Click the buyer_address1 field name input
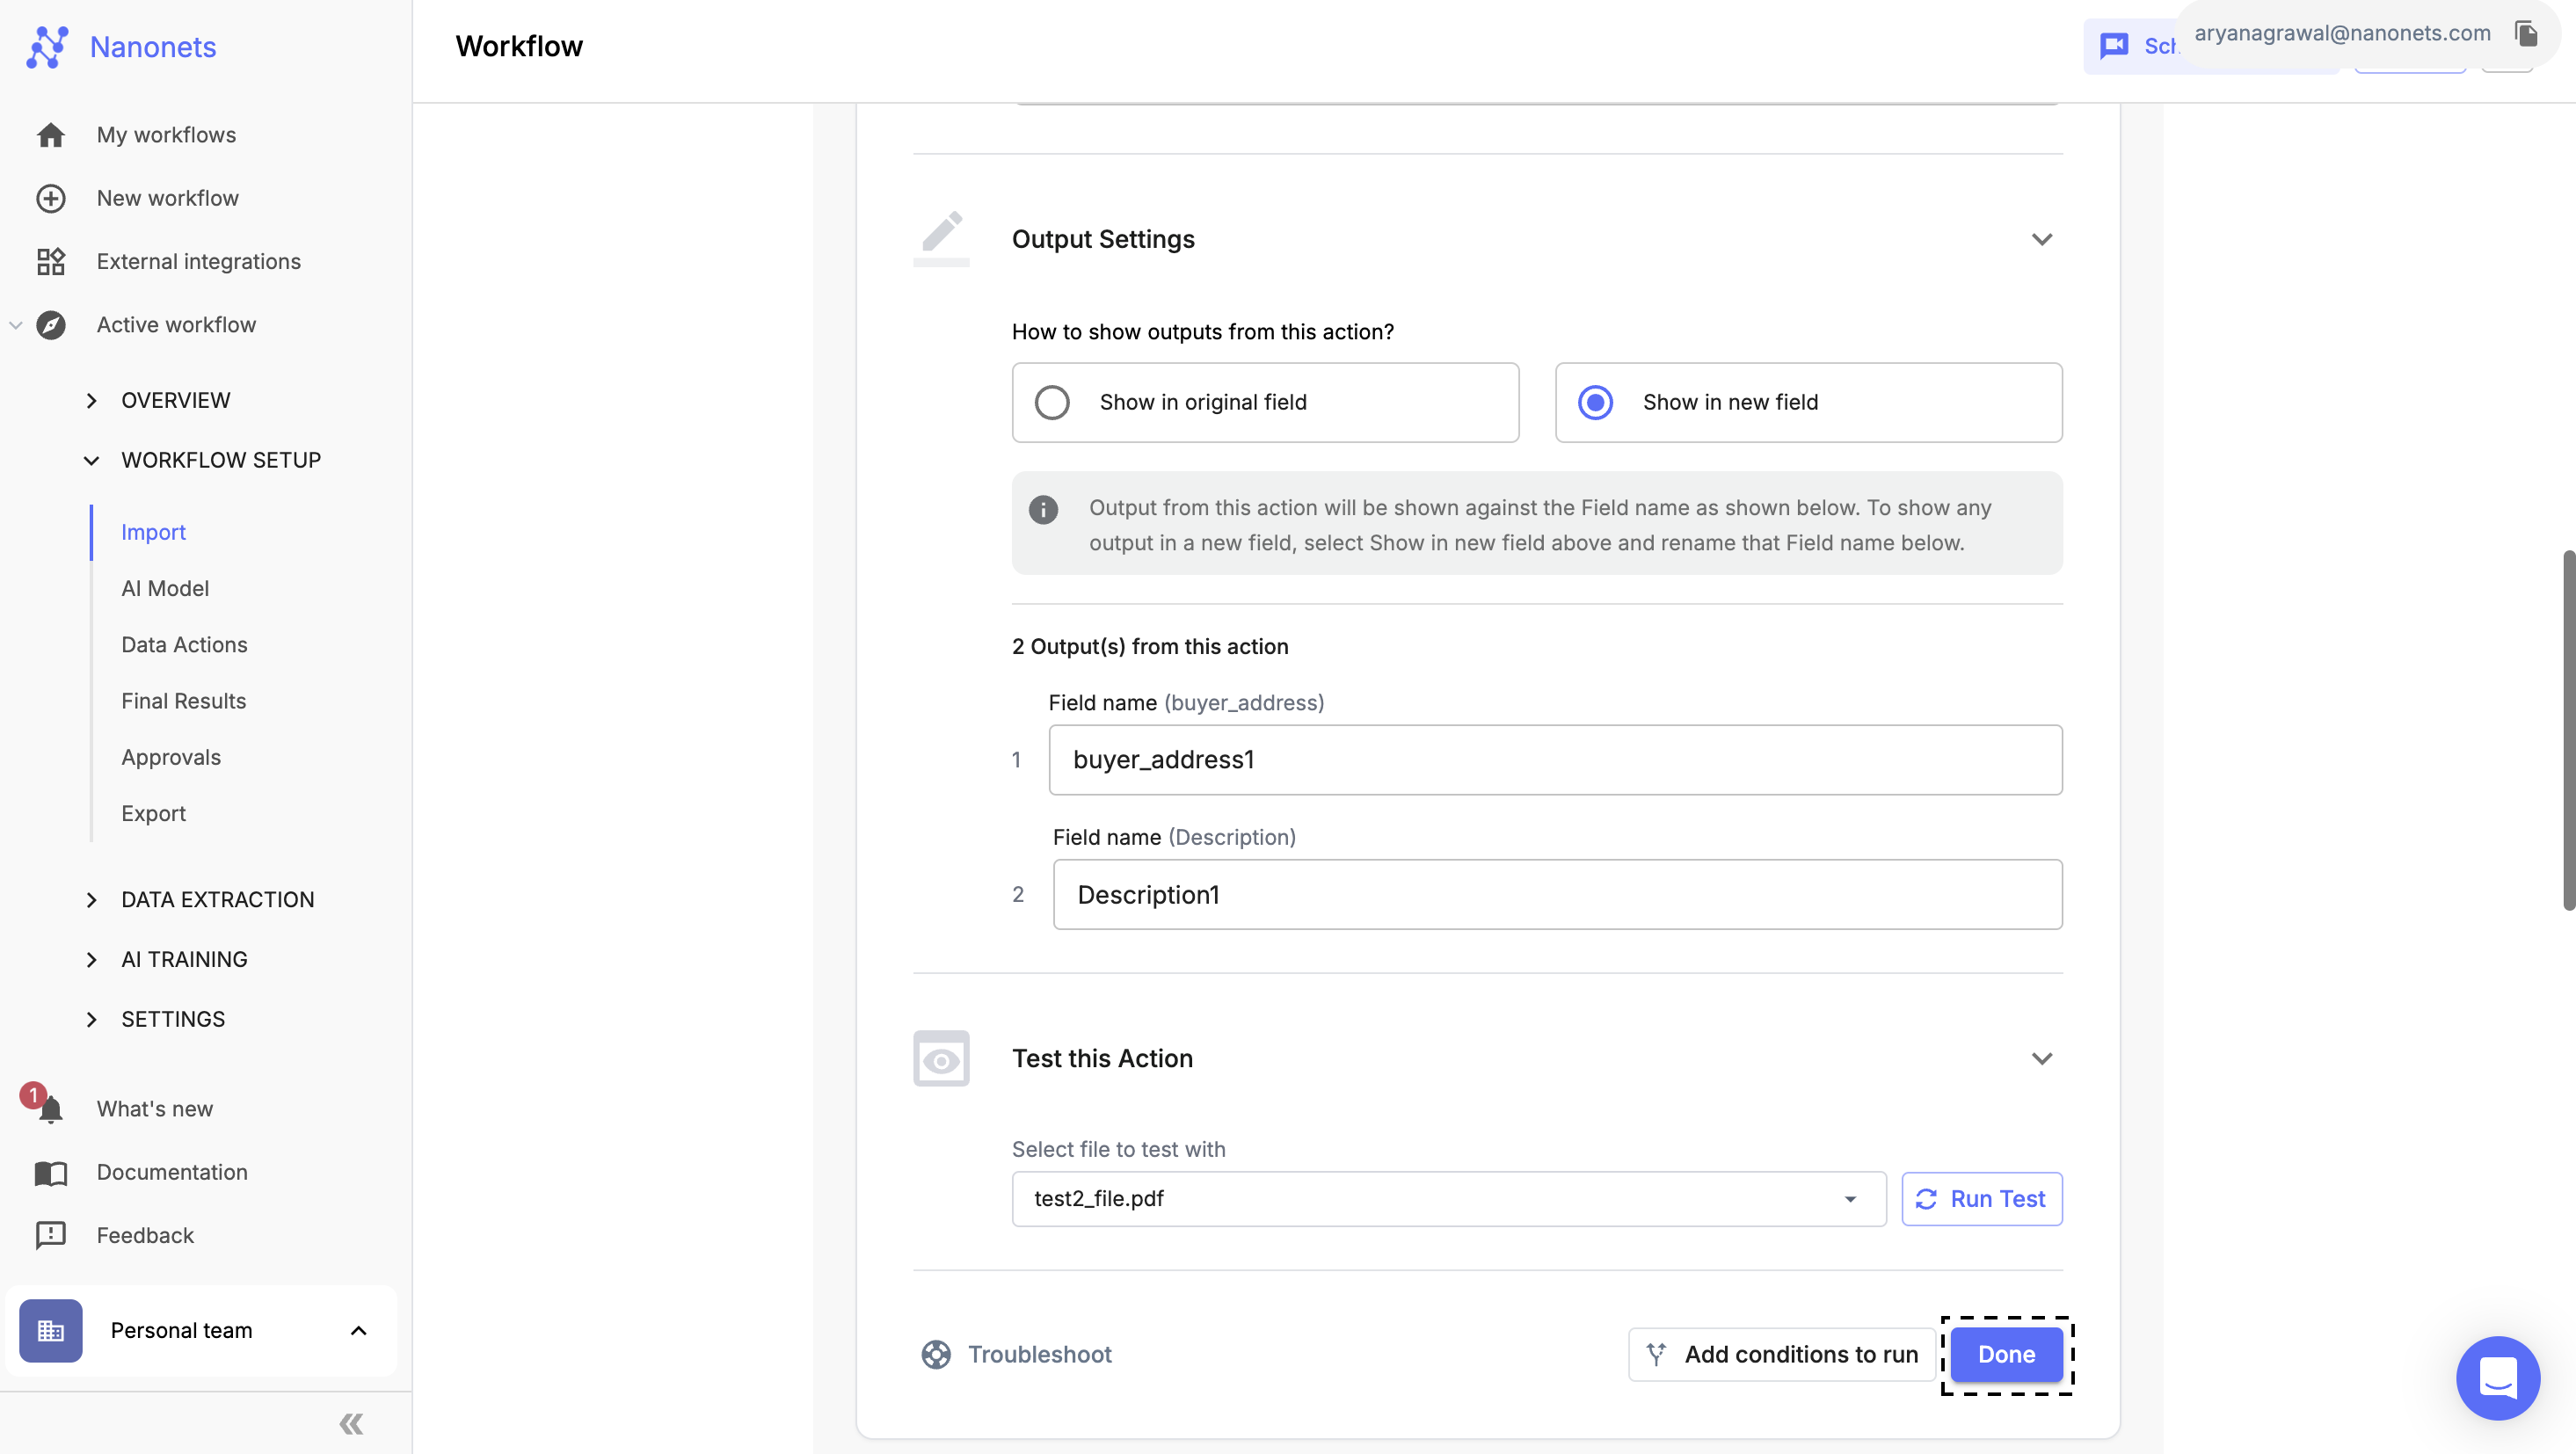Image resolution: width=2576 pixels, height=1454 pixels. 1555,761
